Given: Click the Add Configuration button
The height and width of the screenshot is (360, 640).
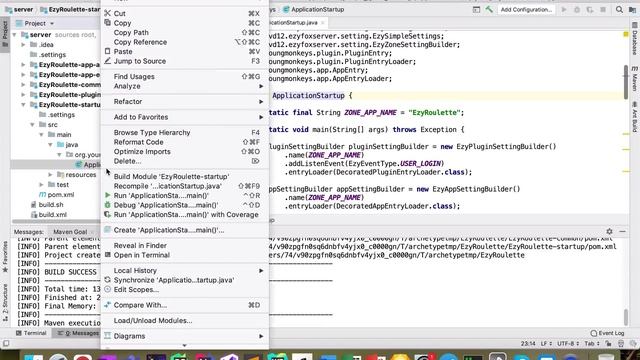Looking at the screenshot, I should (526, 9).
